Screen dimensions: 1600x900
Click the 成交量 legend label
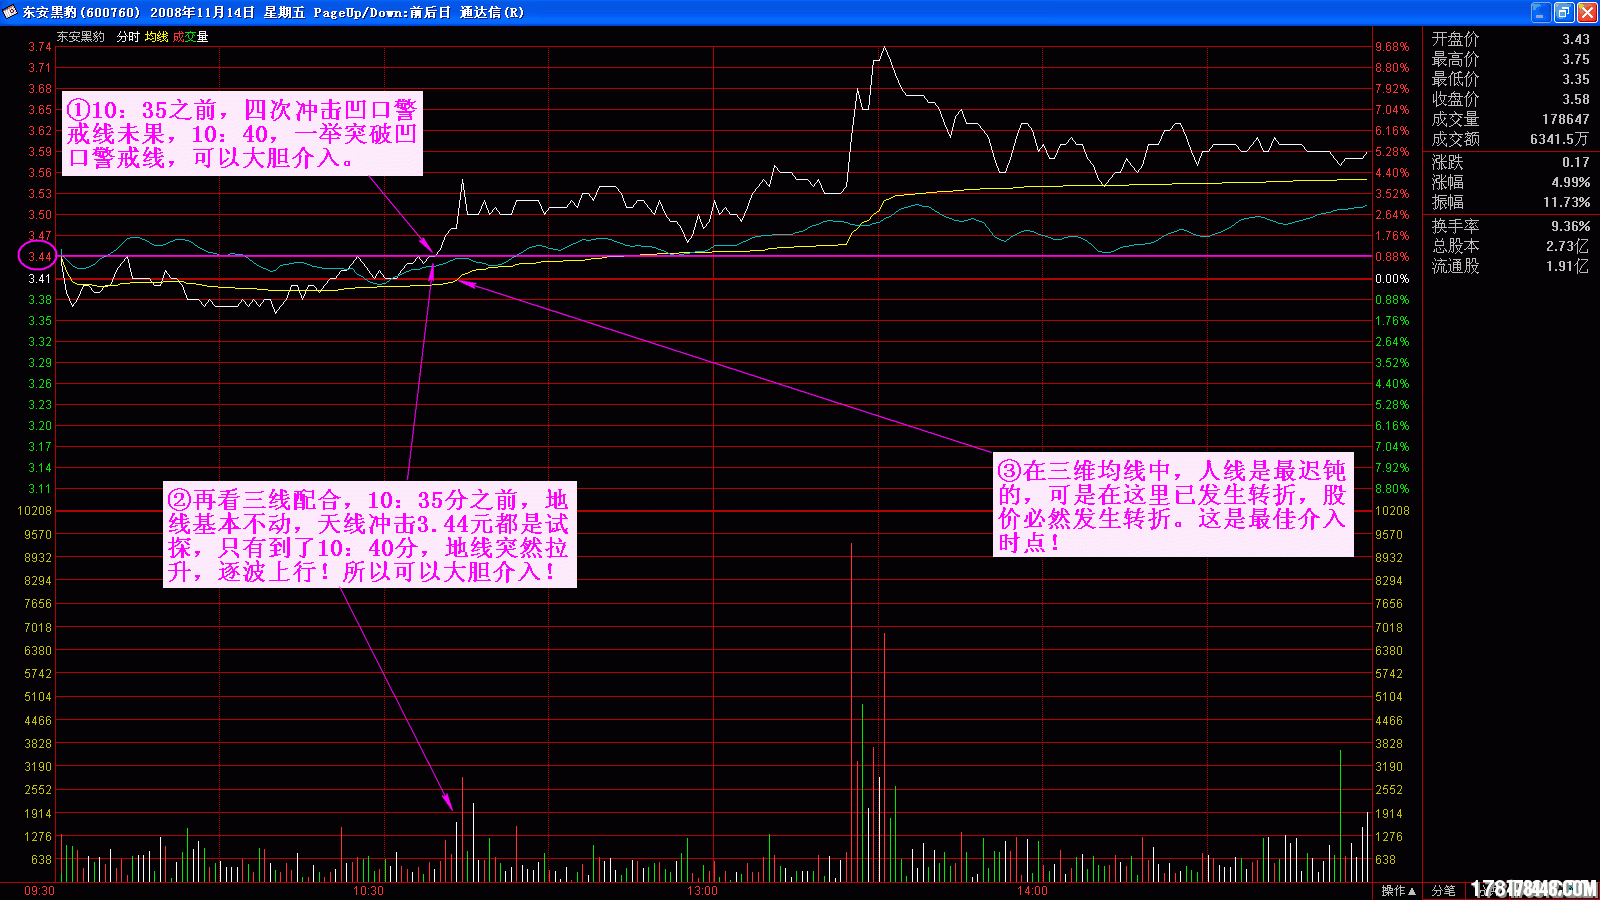(190, 37)
